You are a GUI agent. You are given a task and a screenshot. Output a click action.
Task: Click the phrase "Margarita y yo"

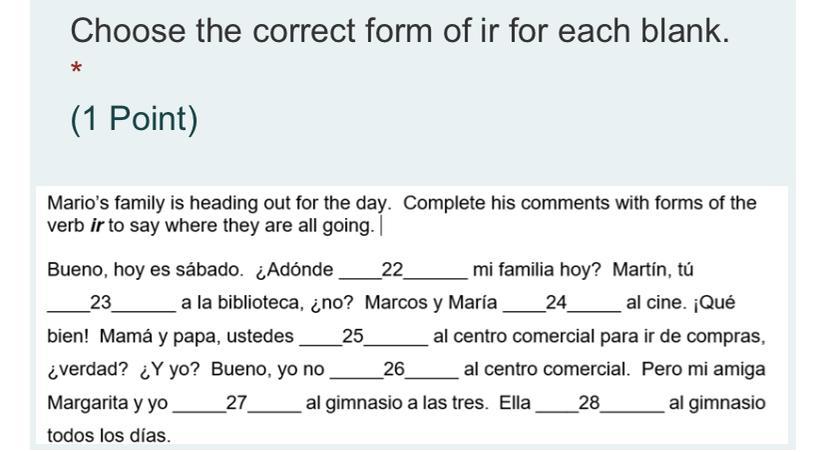coord(108,403)
